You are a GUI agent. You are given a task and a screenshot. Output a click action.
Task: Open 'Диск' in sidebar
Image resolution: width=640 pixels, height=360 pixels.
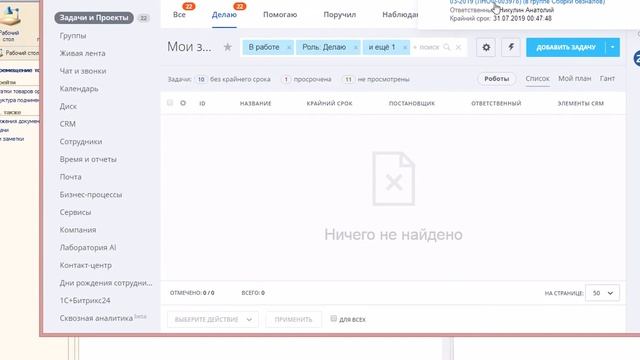(x=68, y=106)
